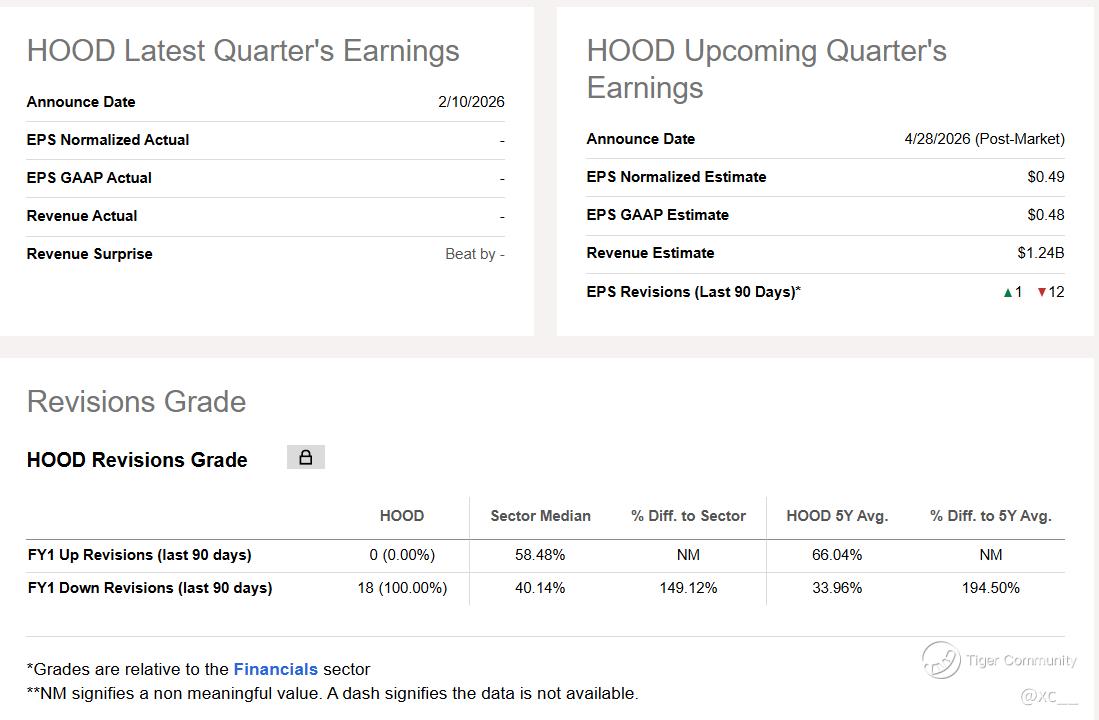This screenshot has width=1099, height=720.
Task: Click the Sector Median column header
Action: (540, 516)
